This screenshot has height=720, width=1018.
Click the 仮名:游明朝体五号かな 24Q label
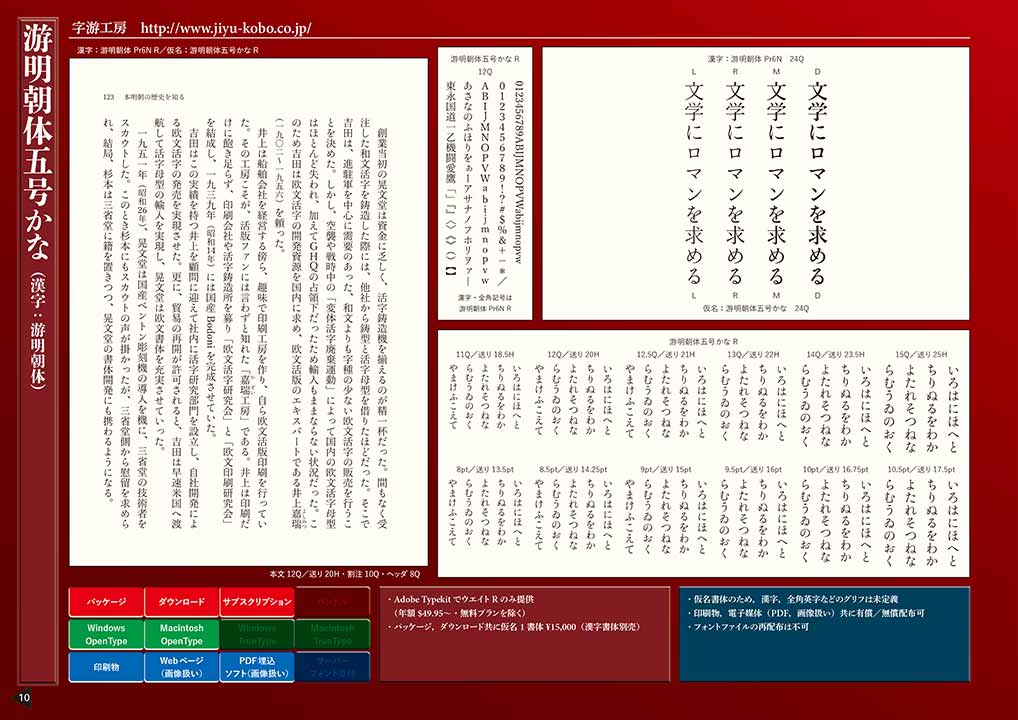click(756, 308)
